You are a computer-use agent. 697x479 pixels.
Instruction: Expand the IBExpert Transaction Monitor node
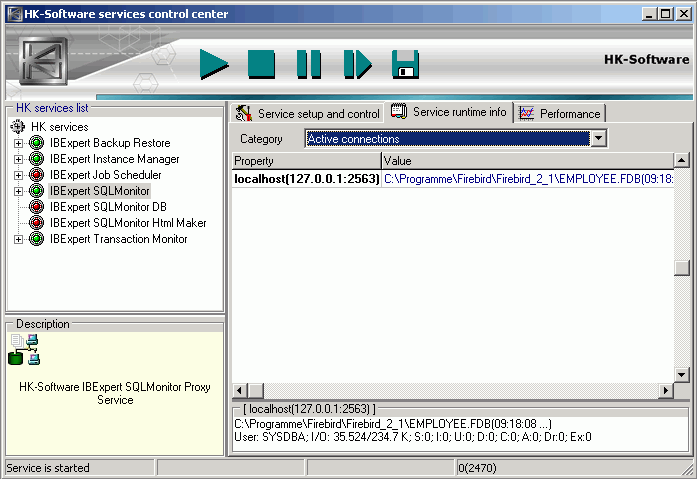tap(18, 240)
